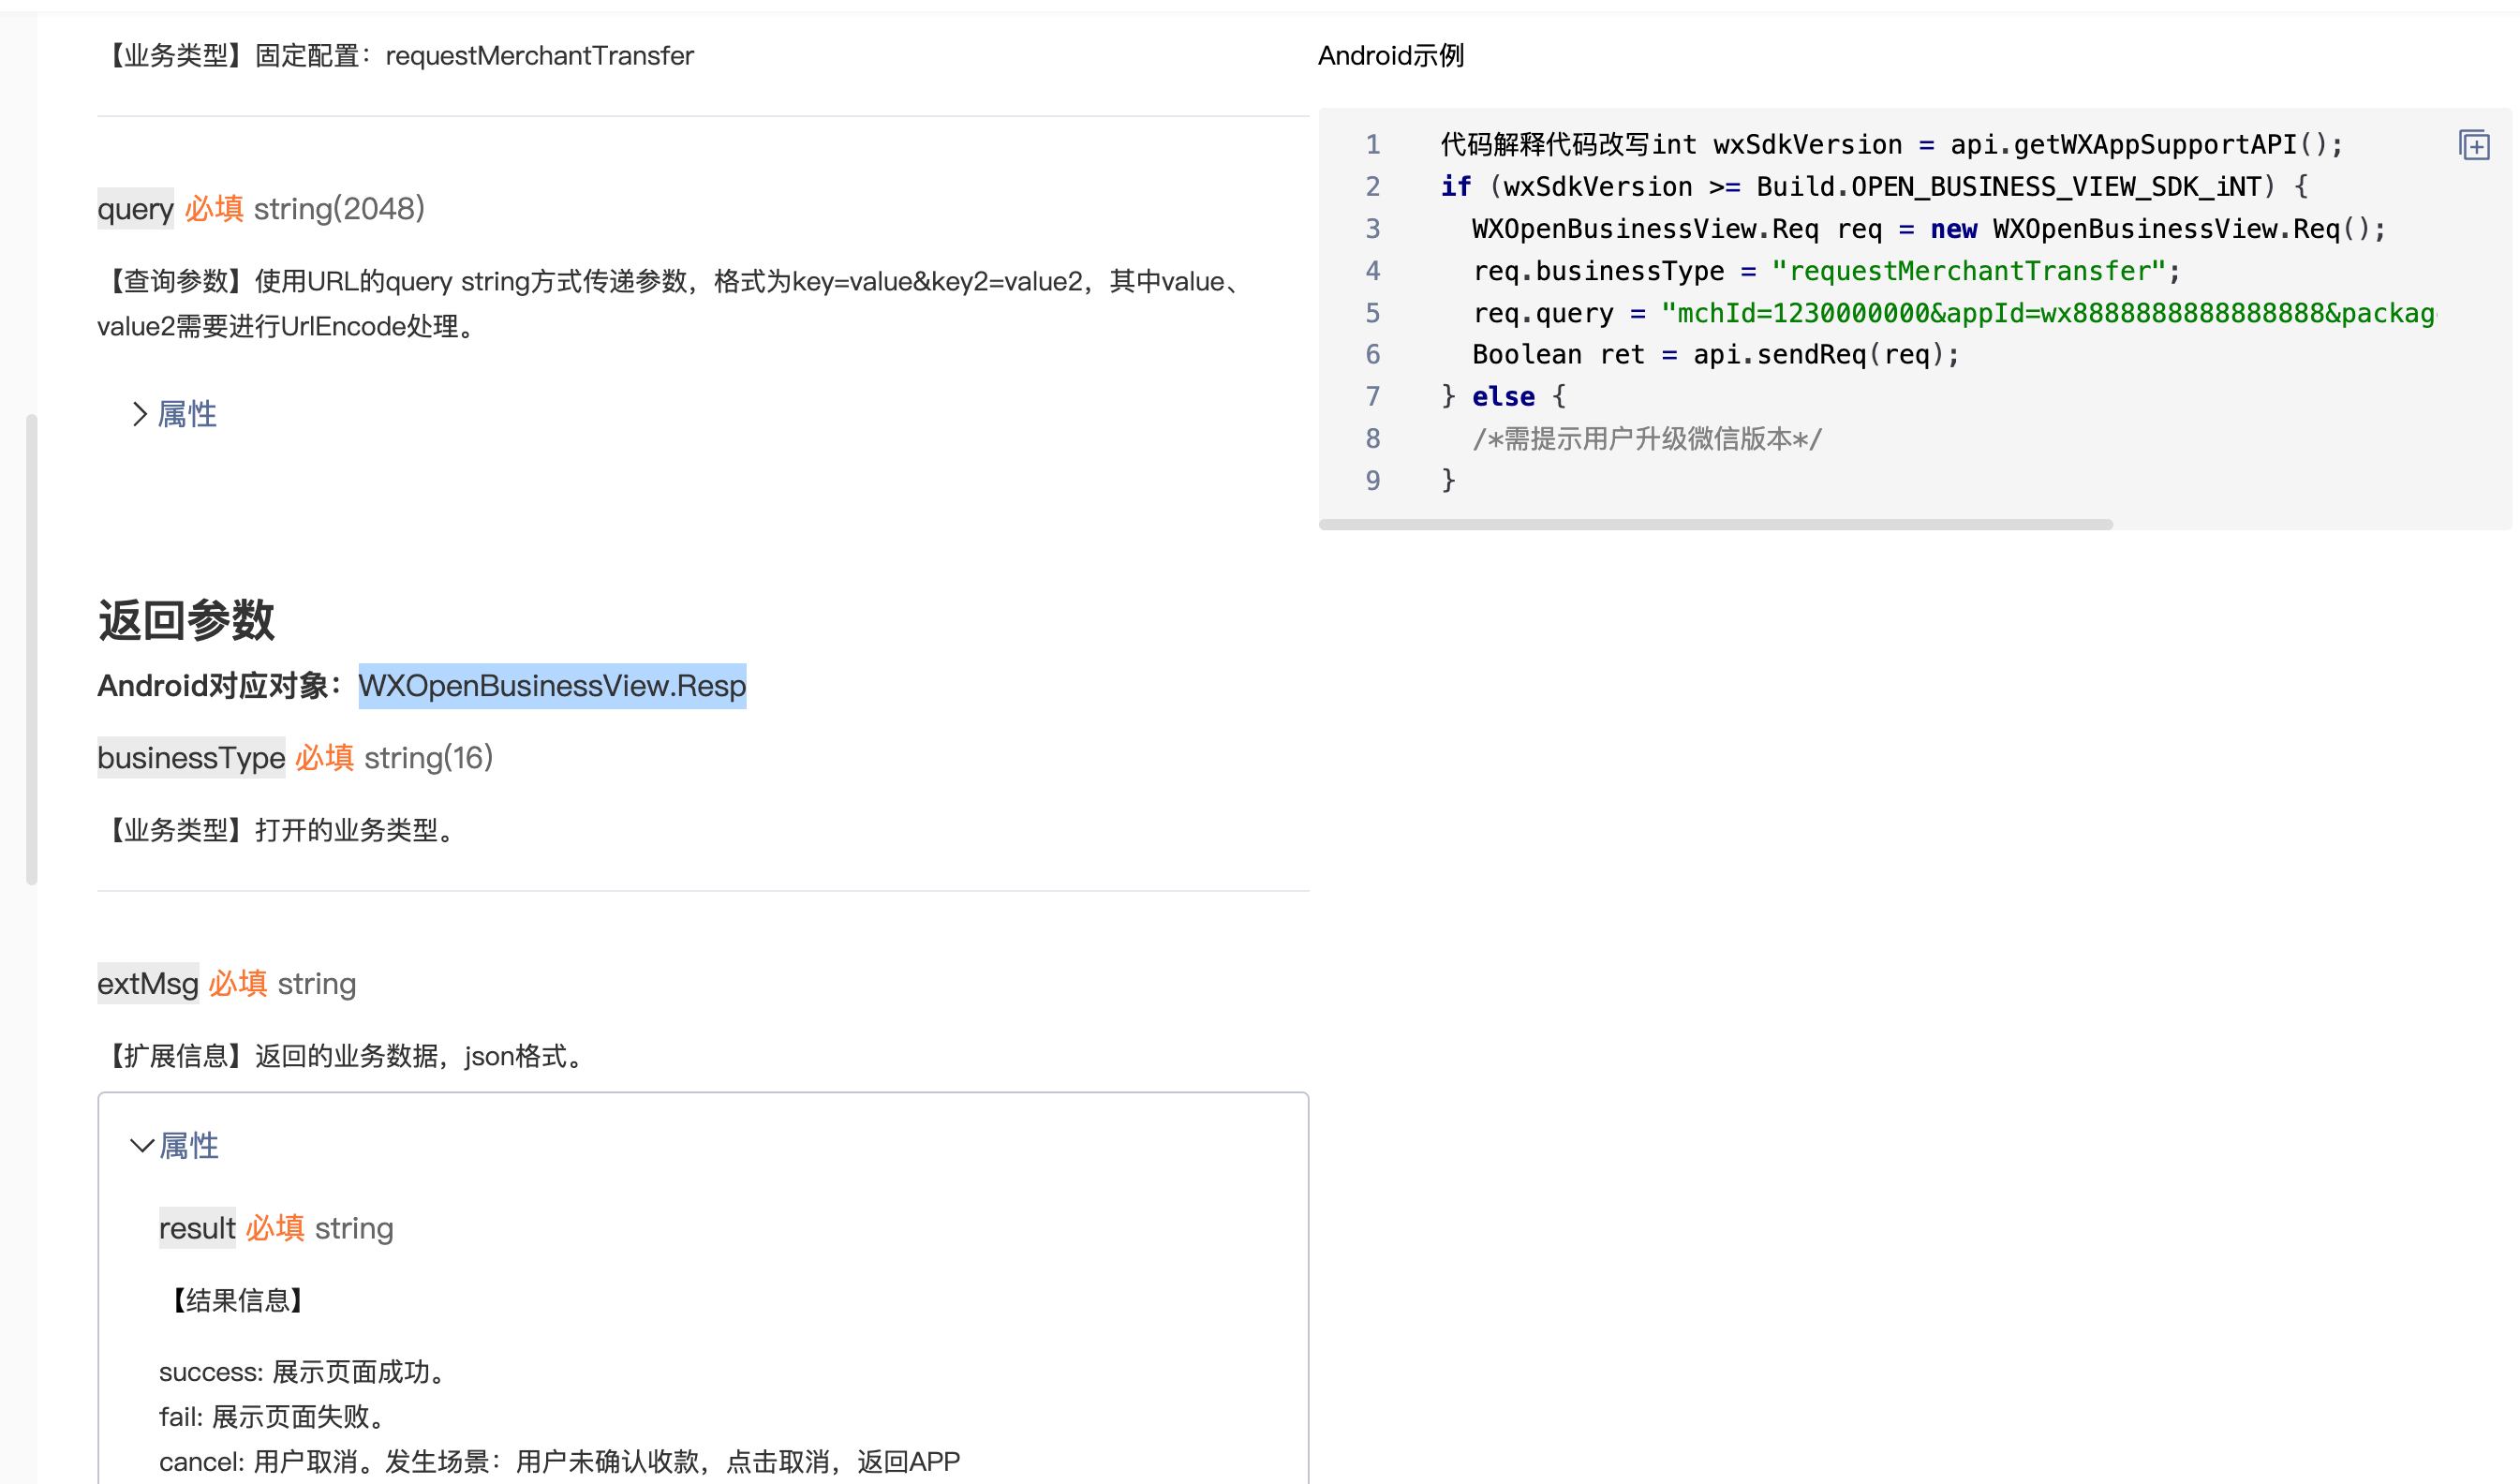Screen dimensions: 2520x1484
Task: Click the highlighted WXOpenBusinessView.Resp text
Action: [x=552, y=686]
